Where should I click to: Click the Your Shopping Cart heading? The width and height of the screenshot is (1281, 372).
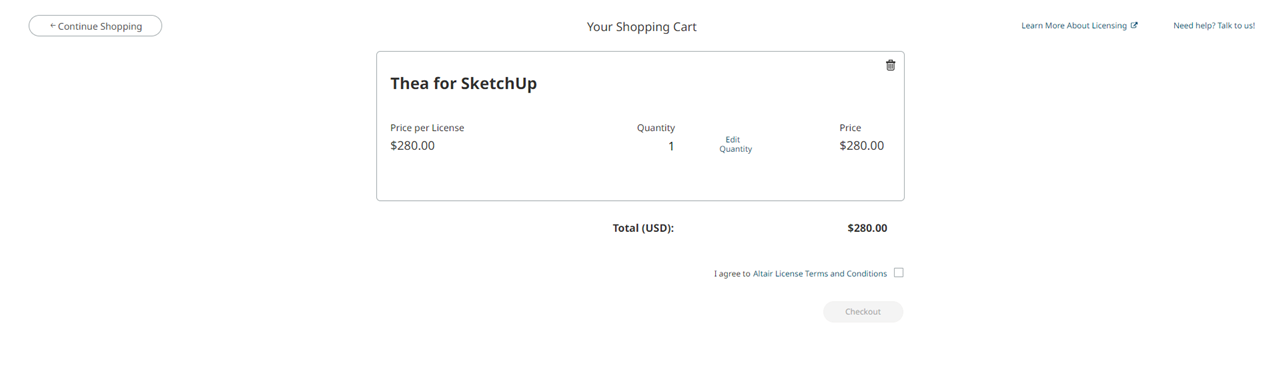(641, 27)
